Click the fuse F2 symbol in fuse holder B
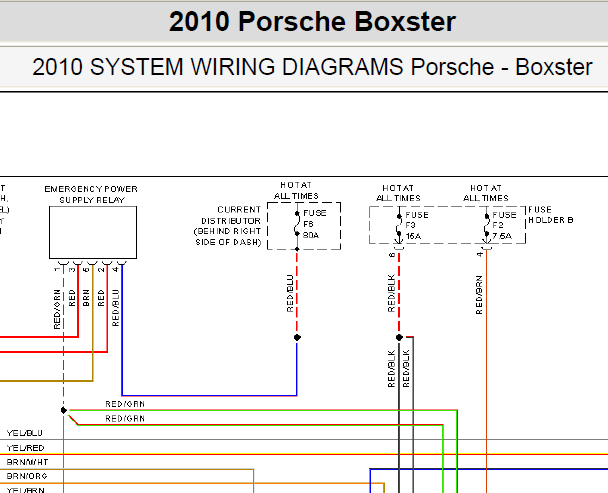The width and height of the screenshot is (608, 493). tap(487, 225)
